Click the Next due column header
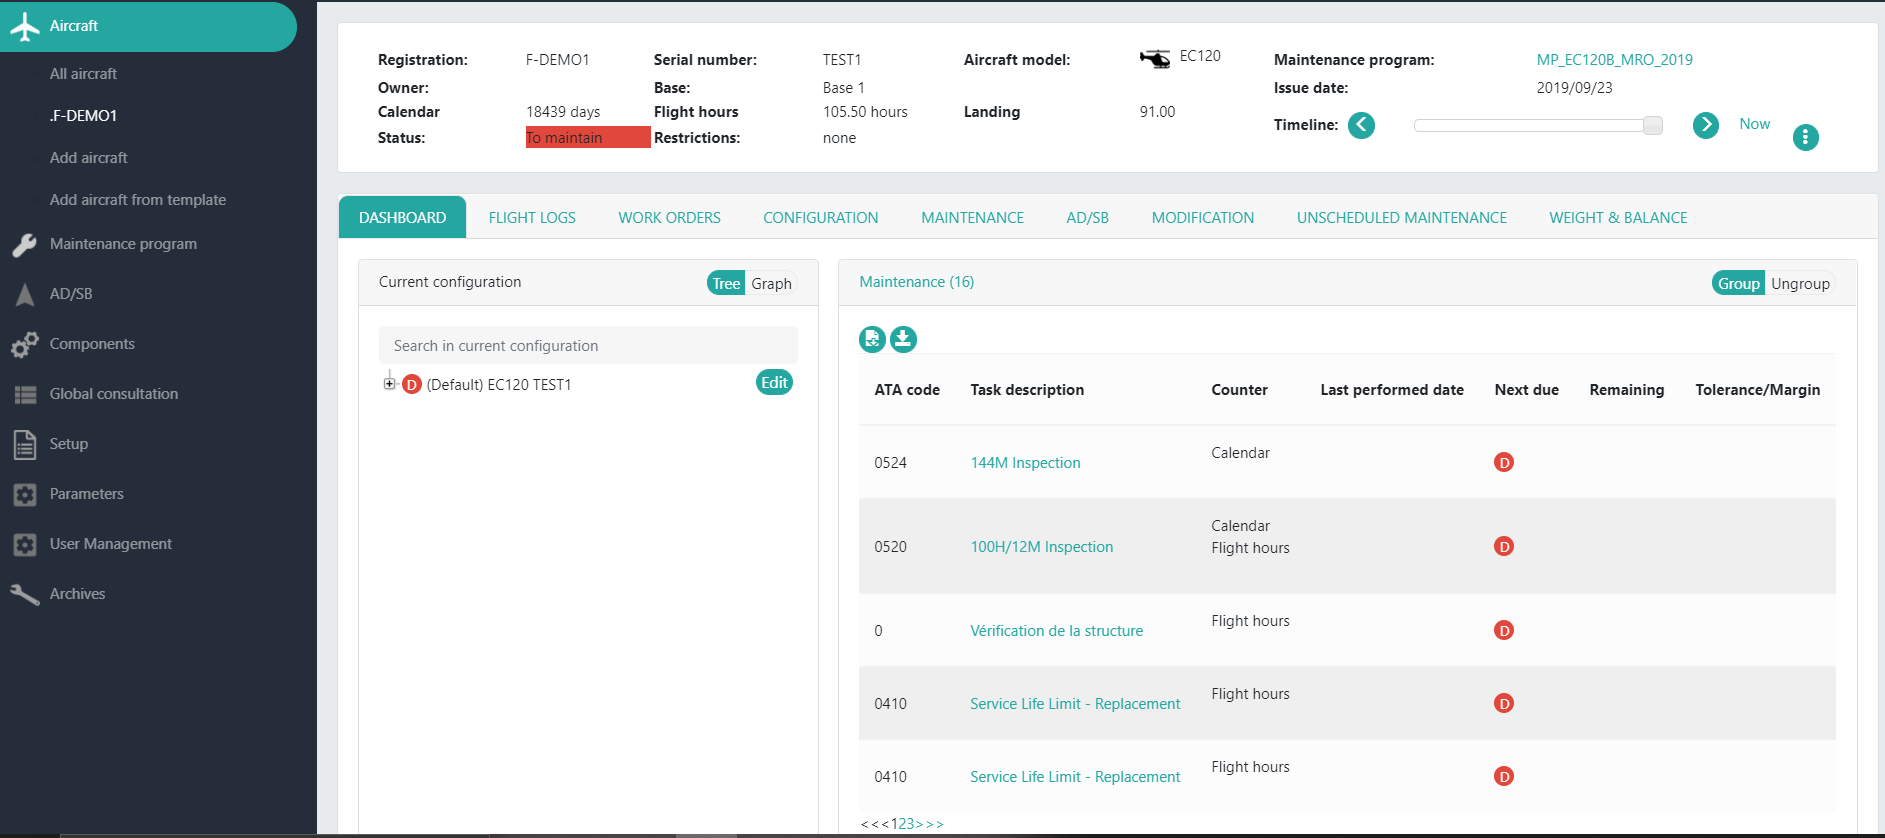 pyautogui.click(x=1526, y=390)
